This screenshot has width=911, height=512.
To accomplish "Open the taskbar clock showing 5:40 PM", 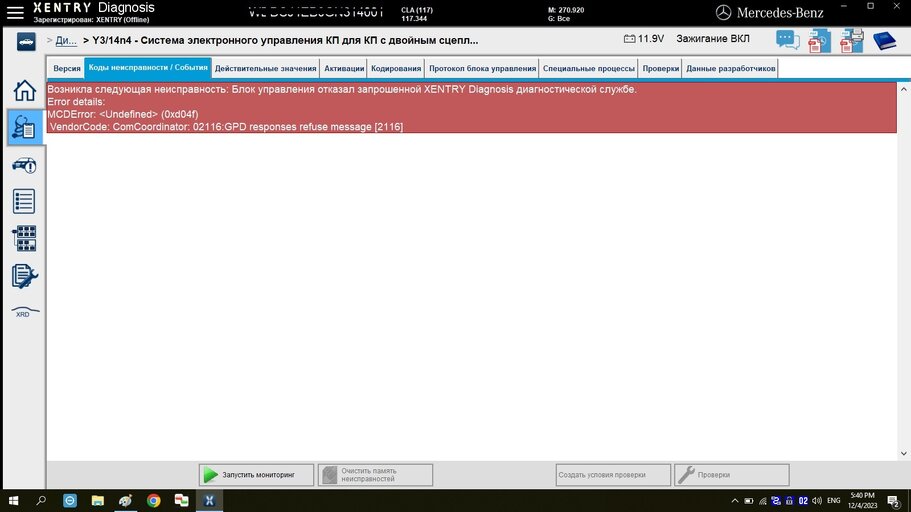I will 863,500.
